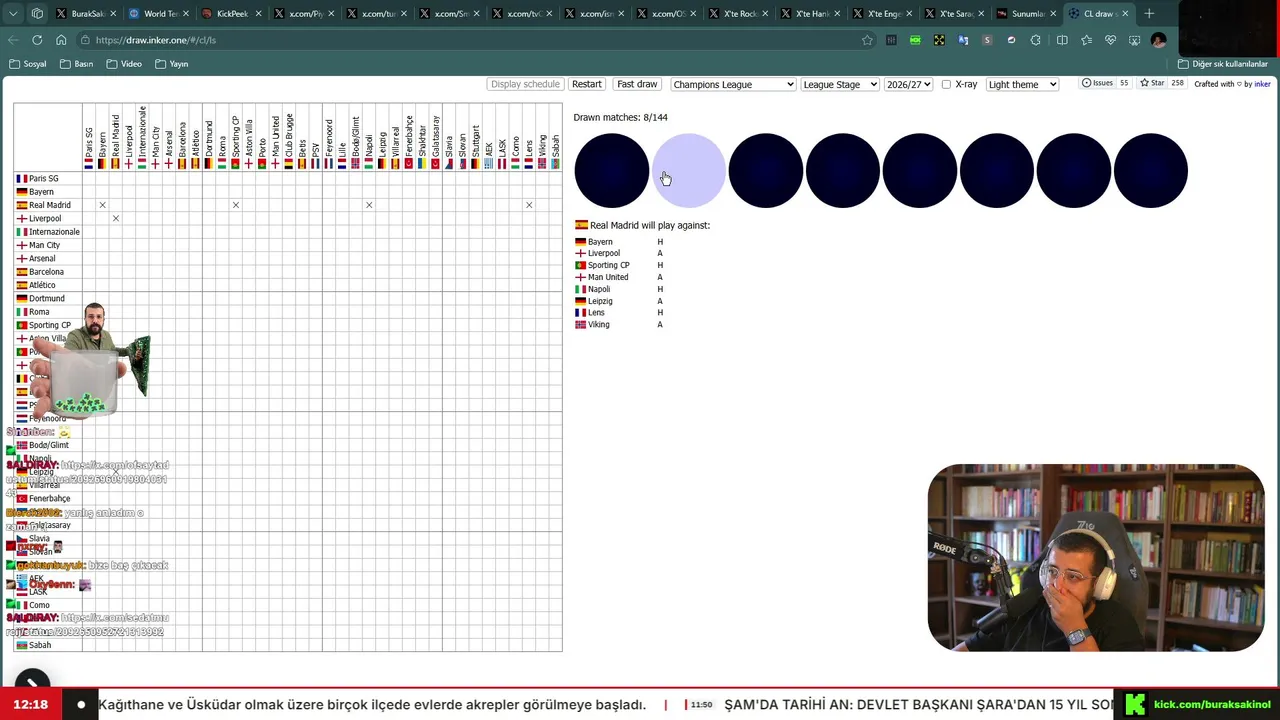Enable the X-ray checkbox
The image size is (1280, 720).
coord(946,84)
